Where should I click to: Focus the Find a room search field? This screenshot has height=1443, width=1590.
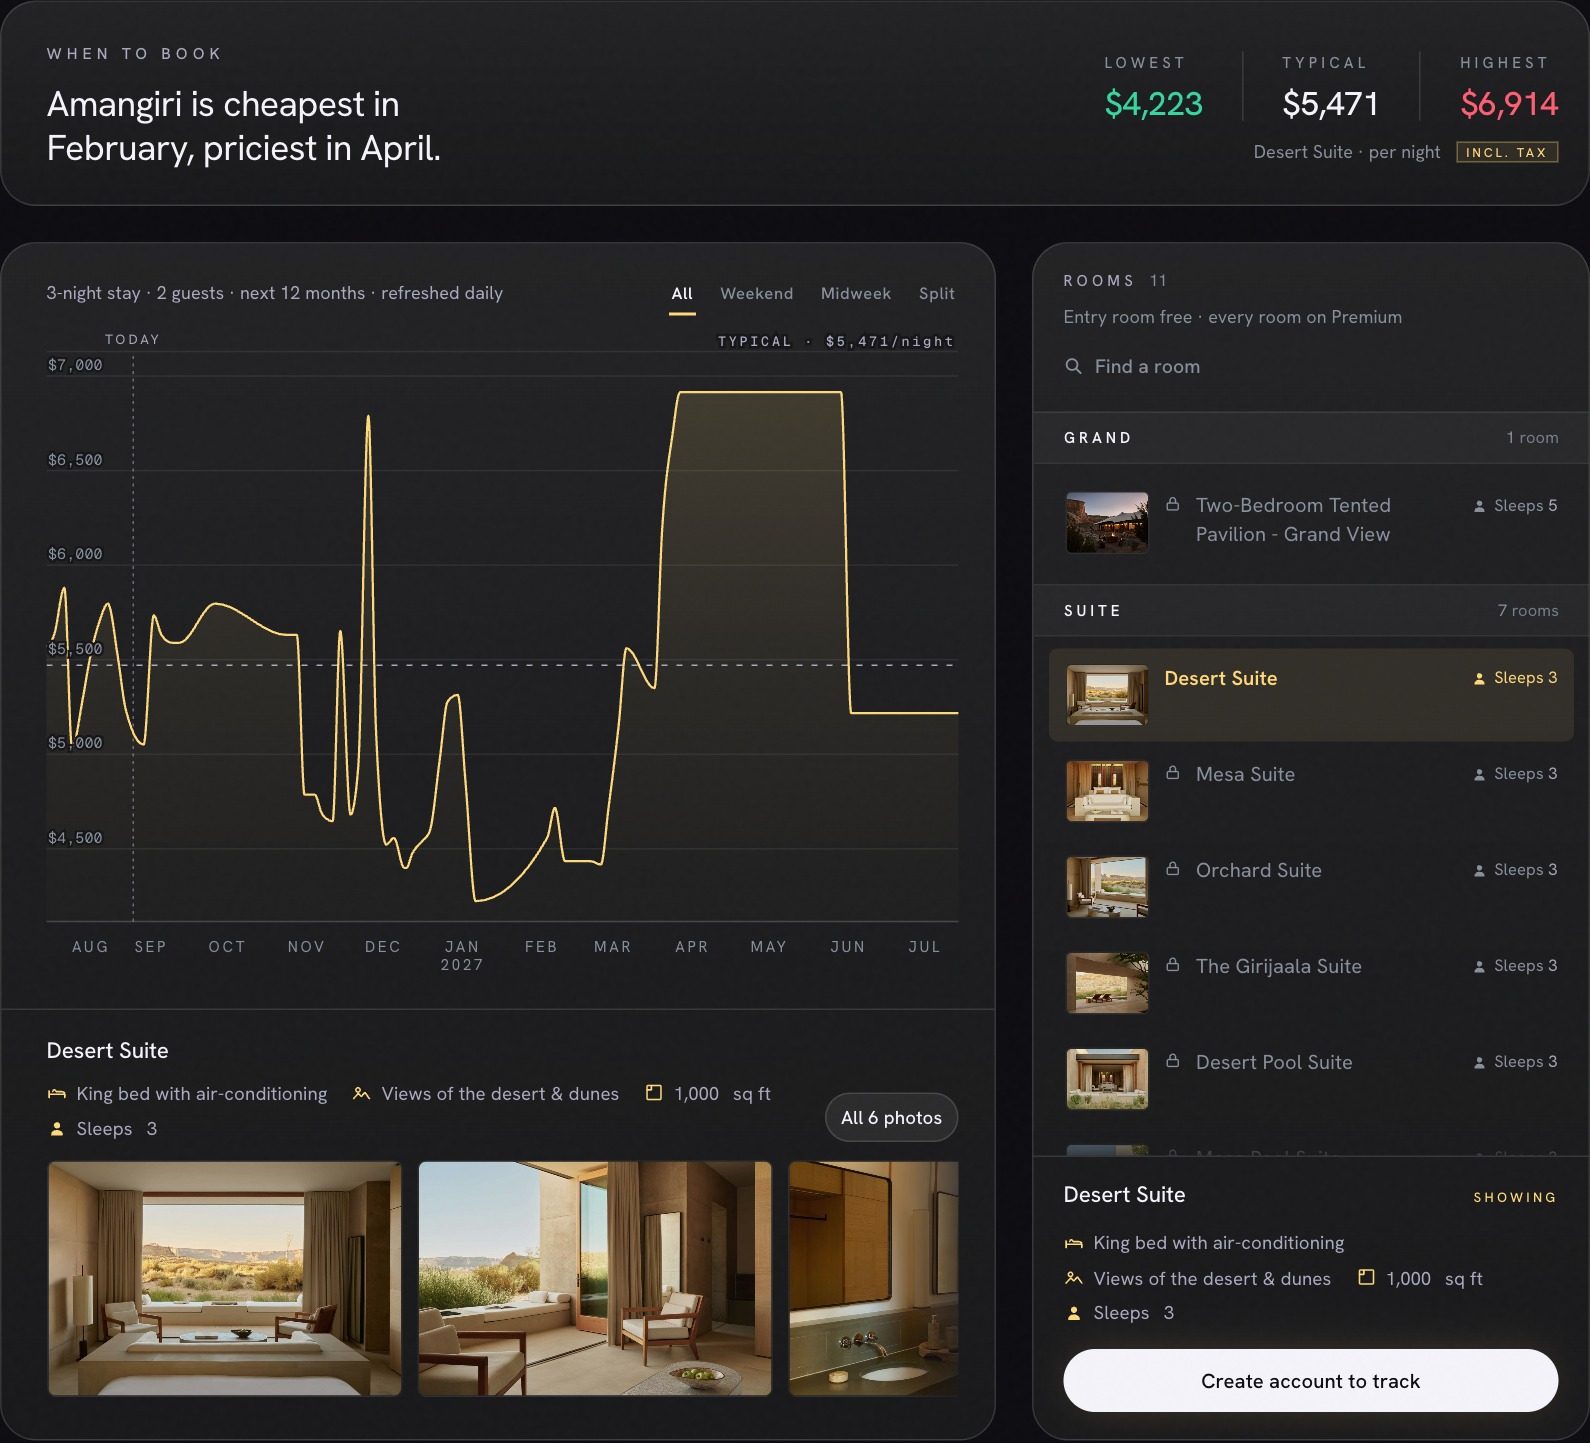(1310, 367)
